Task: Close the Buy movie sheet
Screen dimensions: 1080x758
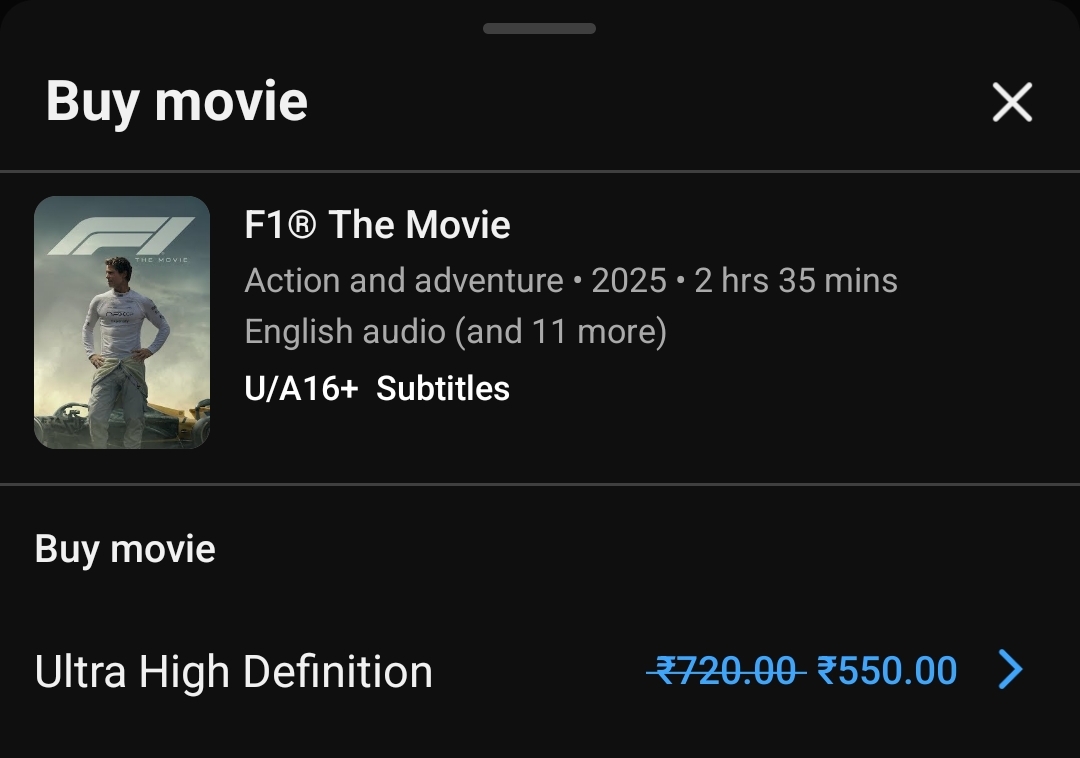Action: click(x=1011, y=102)
